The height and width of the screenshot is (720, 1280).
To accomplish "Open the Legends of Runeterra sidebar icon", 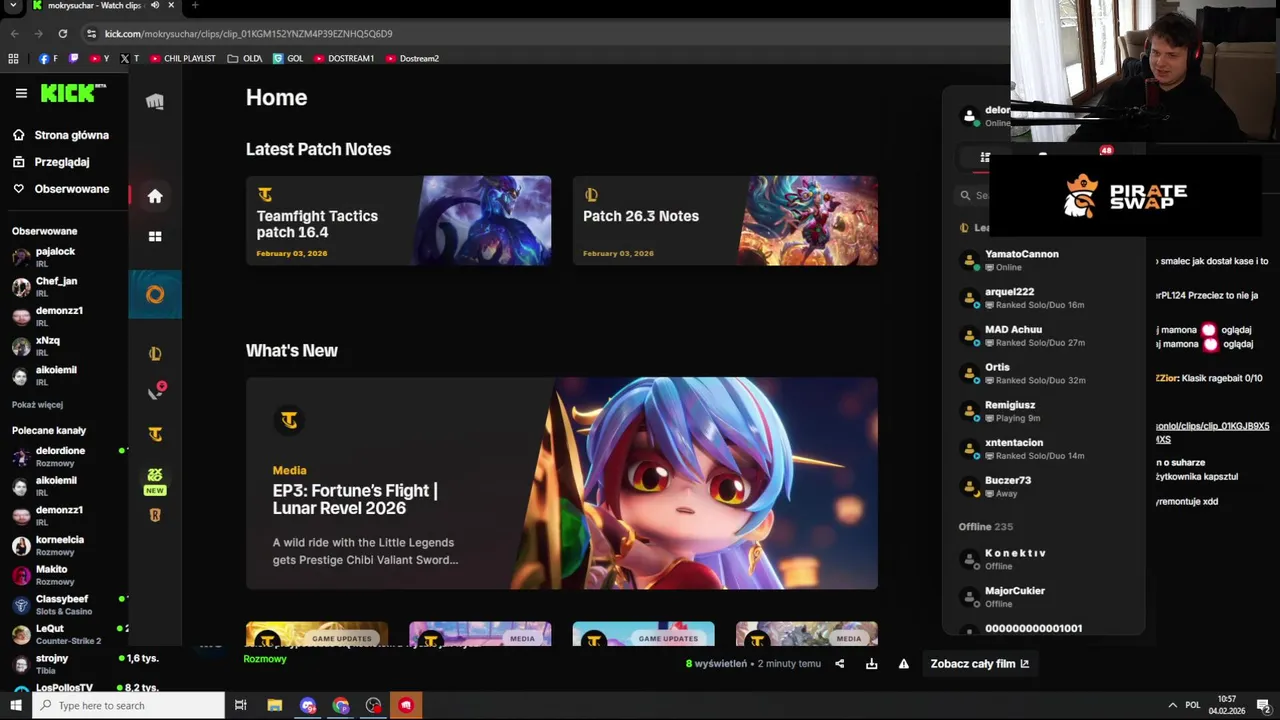I will pos(155,515).
